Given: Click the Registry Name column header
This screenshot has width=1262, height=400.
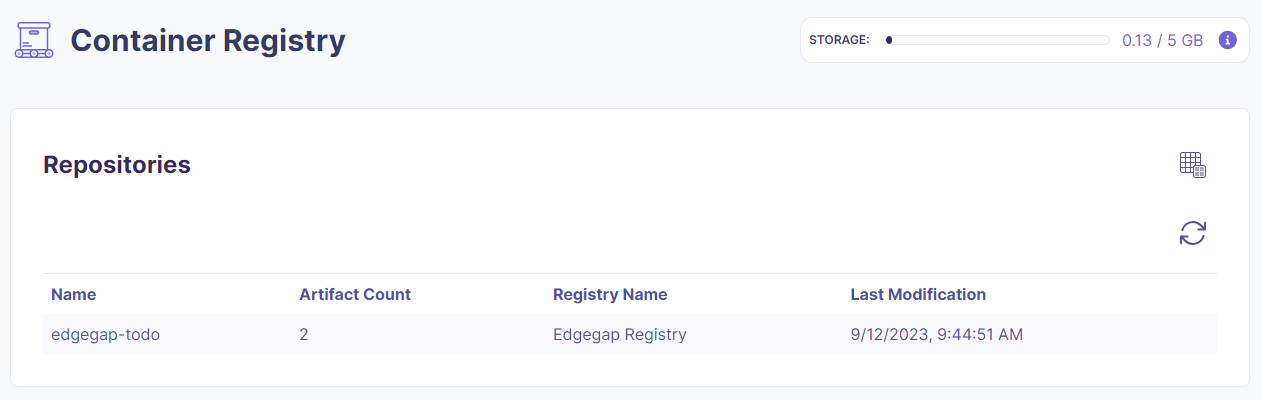Looking at the screenshot, I should tap(610, 294).
